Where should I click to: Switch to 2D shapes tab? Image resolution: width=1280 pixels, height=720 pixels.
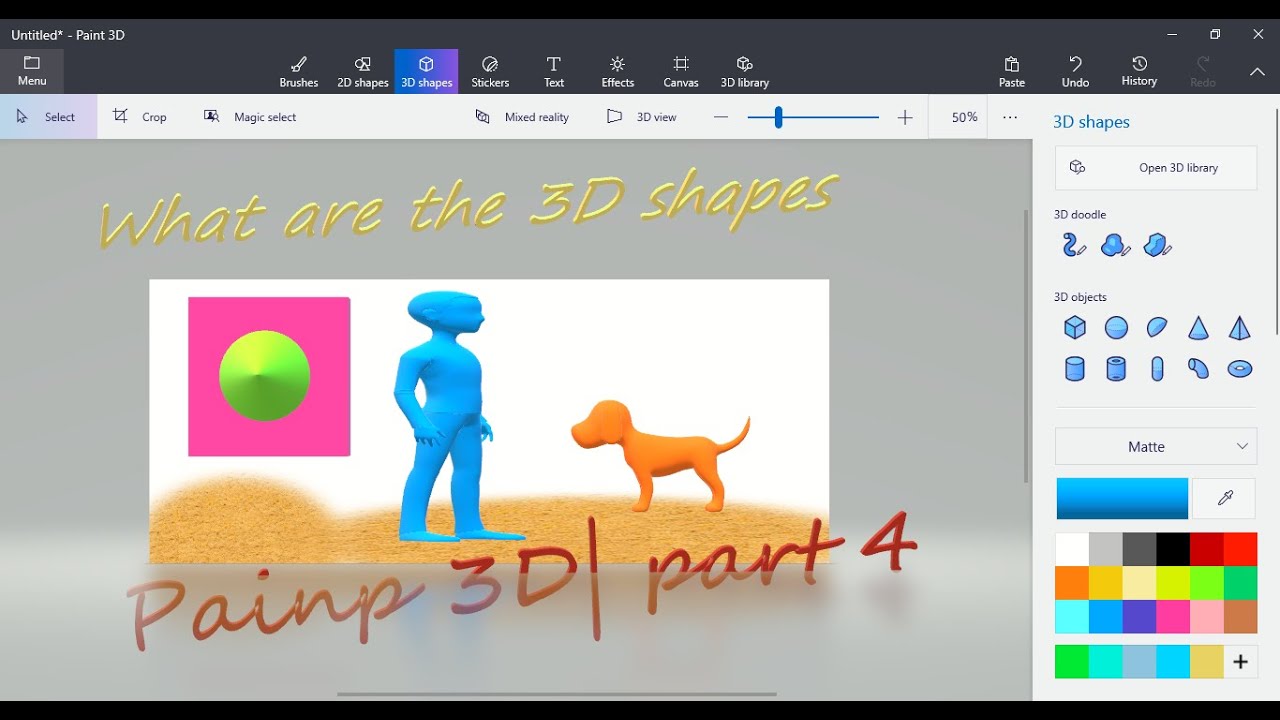coord(363,72)
